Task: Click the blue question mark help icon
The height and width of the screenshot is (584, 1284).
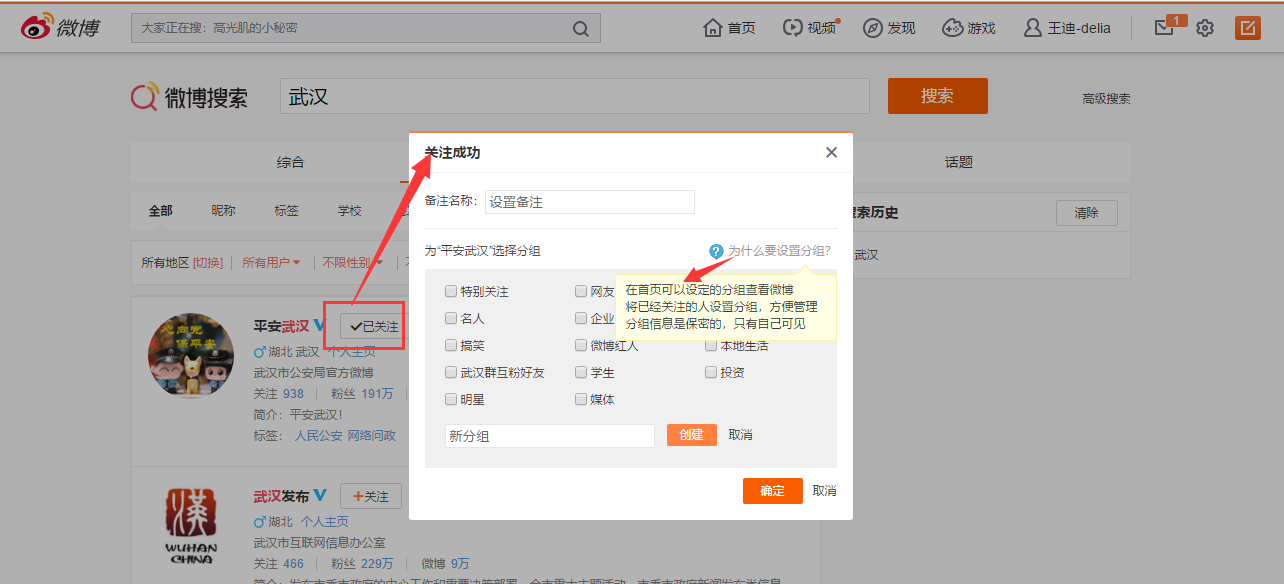Action: pyautogui.click(x=716, y=251)
